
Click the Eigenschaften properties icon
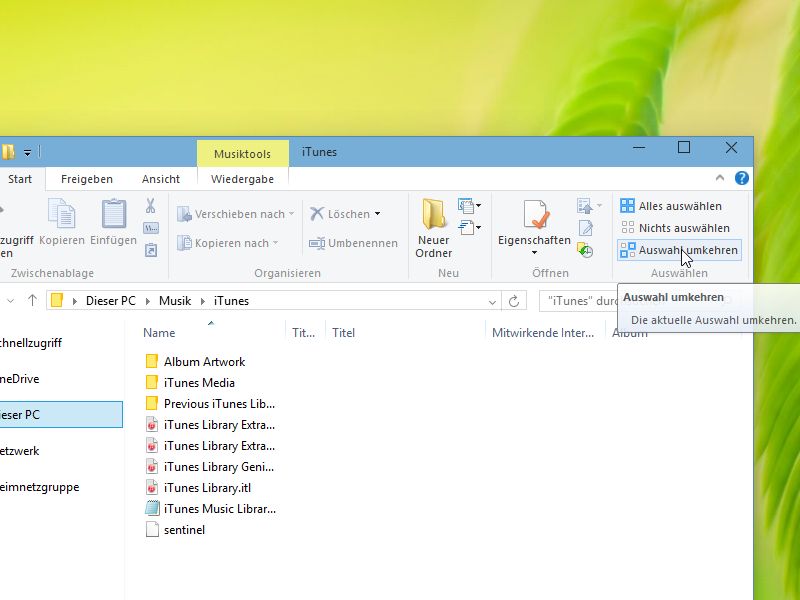tap(535, 213)
